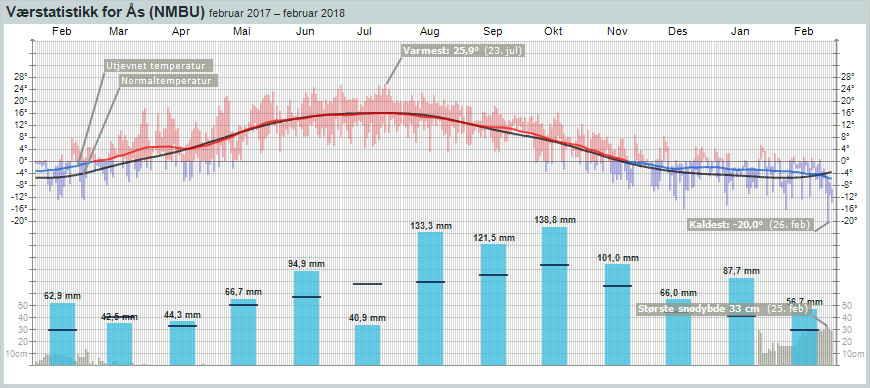870x388 pixels.
Task: Click the 'Jan' month header
Action: [x=740, y=32]
